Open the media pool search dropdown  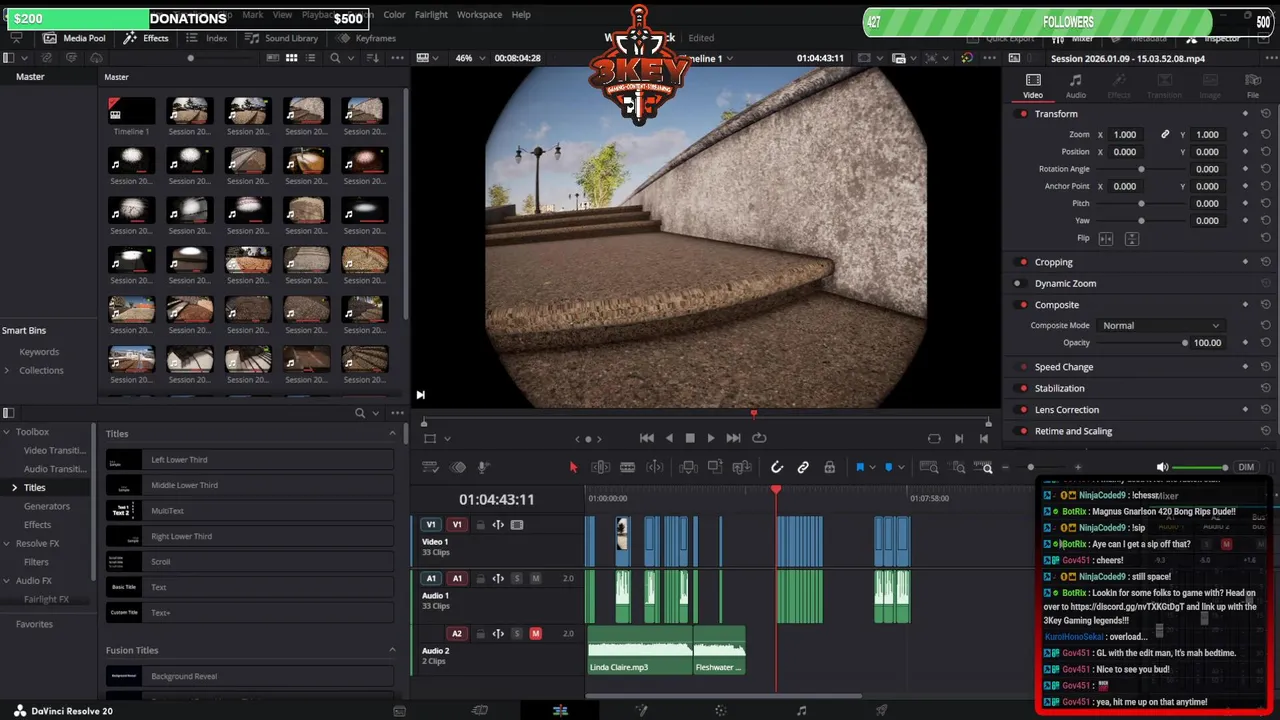[x=349, y=58]
